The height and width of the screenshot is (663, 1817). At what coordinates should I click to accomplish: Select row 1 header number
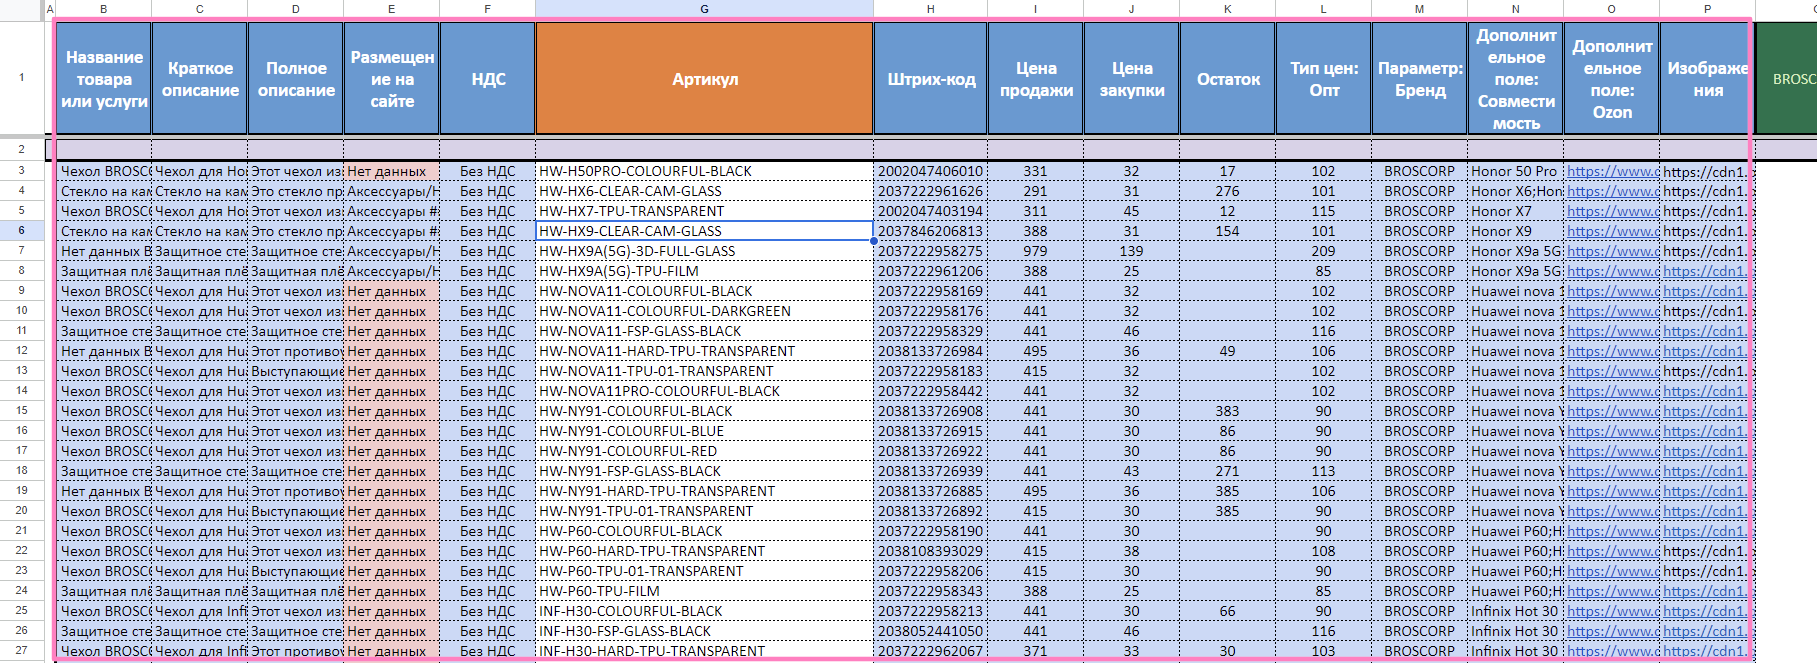pyautogui.click(x=21, y=77)
